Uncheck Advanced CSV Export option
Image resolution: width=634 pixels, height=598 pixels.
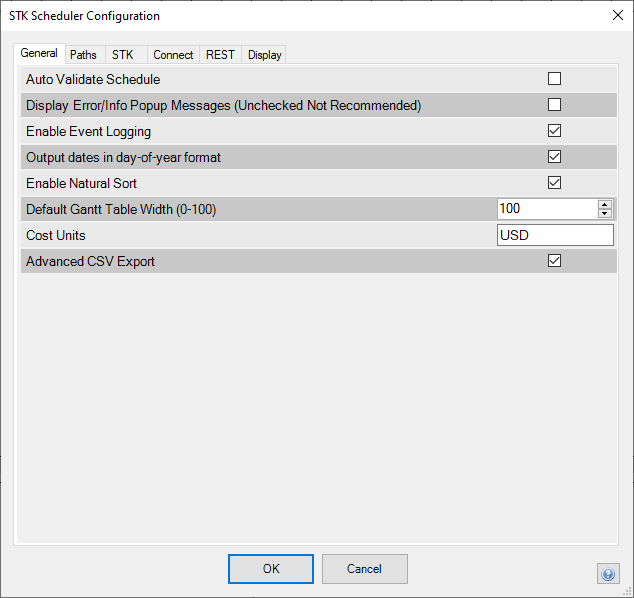(554, 261)
